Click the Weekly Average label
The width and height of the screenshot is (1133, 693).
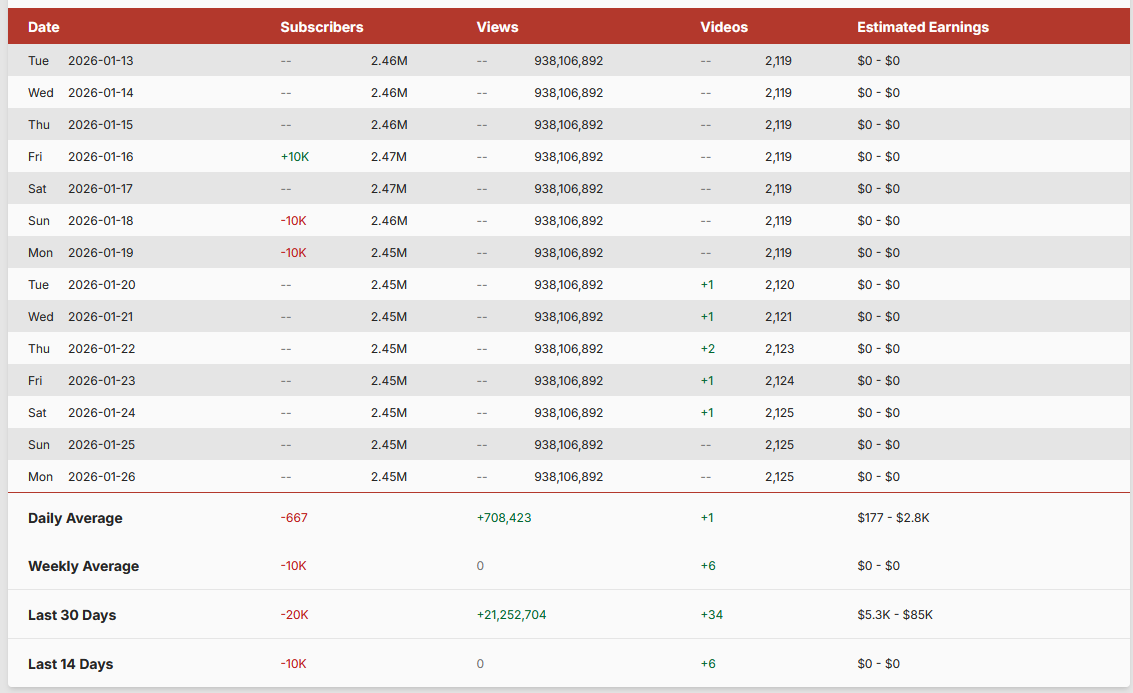[x=83, y=567]
